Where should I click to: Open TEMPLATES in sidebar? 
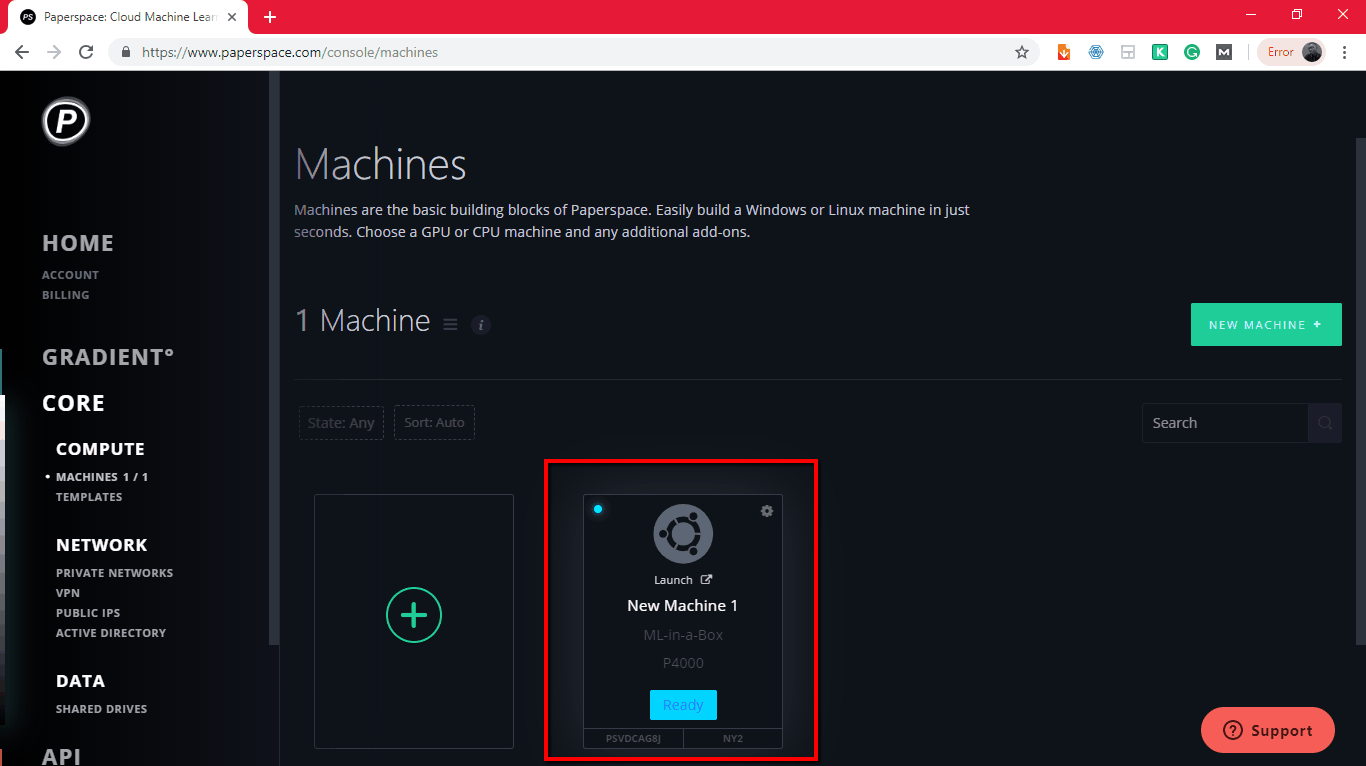click(x=89, y=497)
